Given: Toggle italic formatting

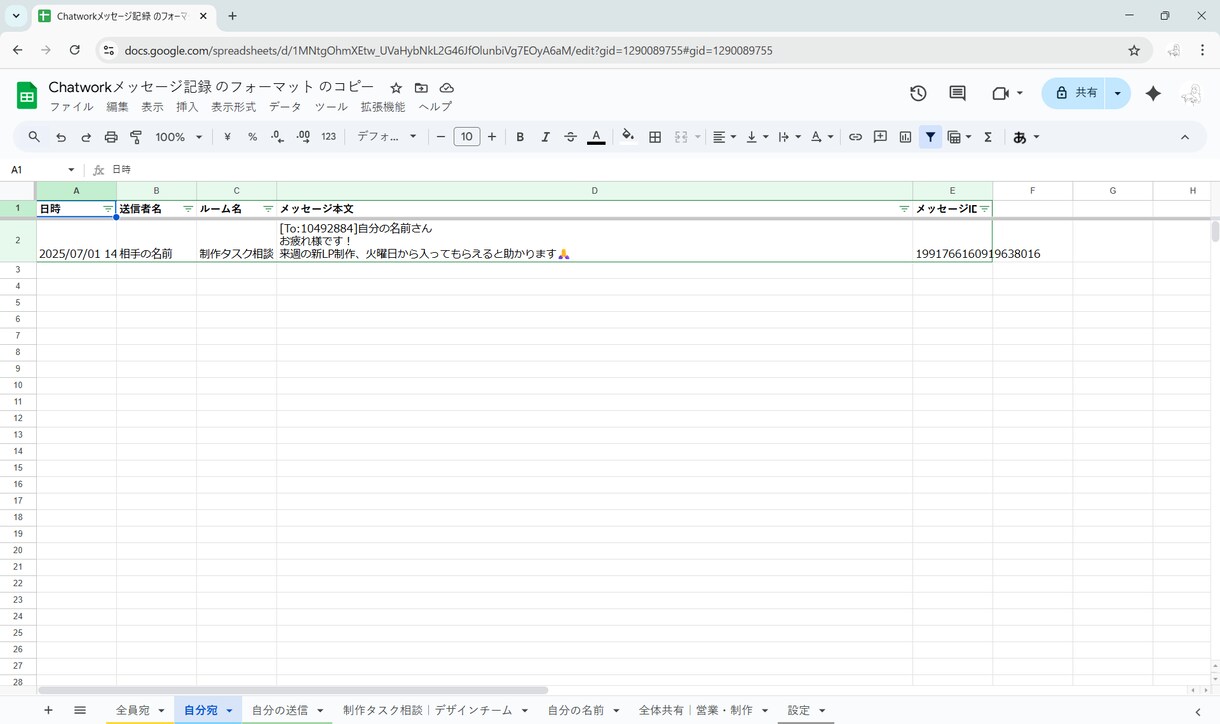Looking at the screenshot, I should (x=545, y=137).
